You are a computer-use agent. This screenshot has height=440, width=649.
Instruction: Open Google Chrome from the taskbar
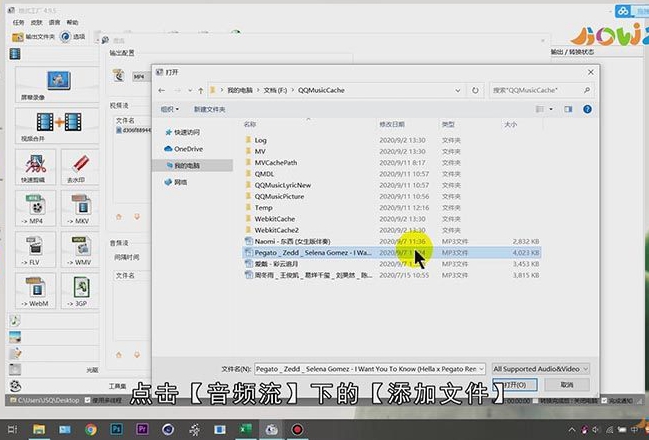pos(91,429)
